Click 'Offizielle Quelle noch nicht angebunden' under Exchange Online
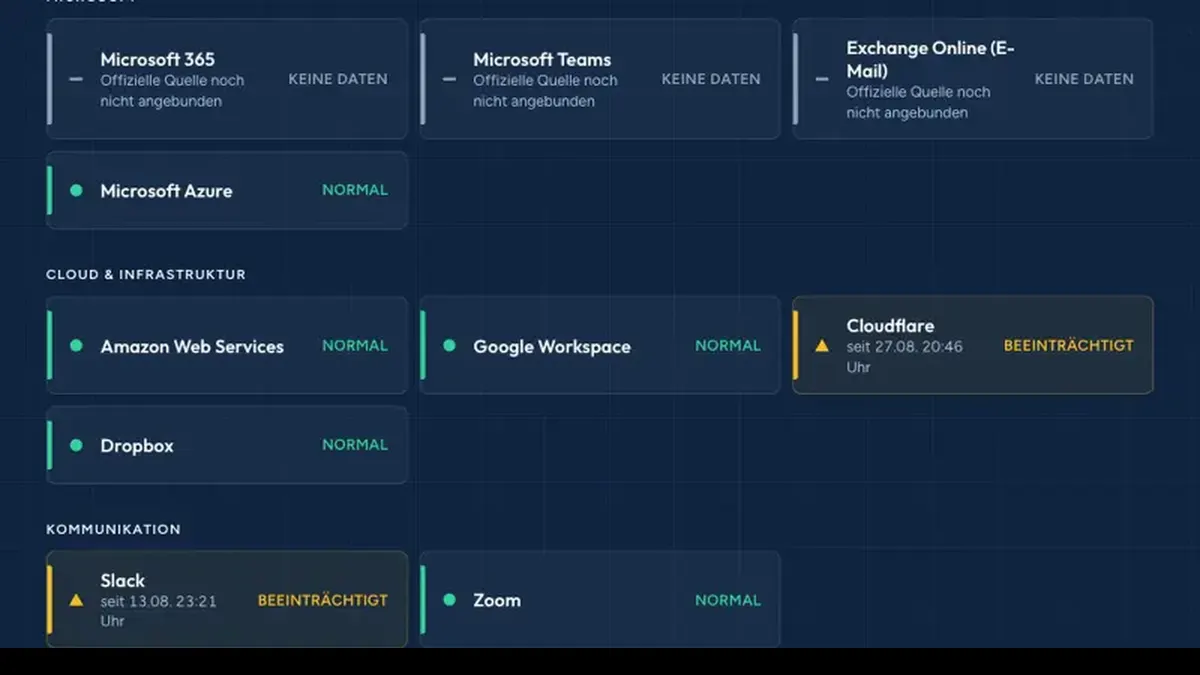The image size is (1200, 675). pyautogui.click(x=918, y=102)
